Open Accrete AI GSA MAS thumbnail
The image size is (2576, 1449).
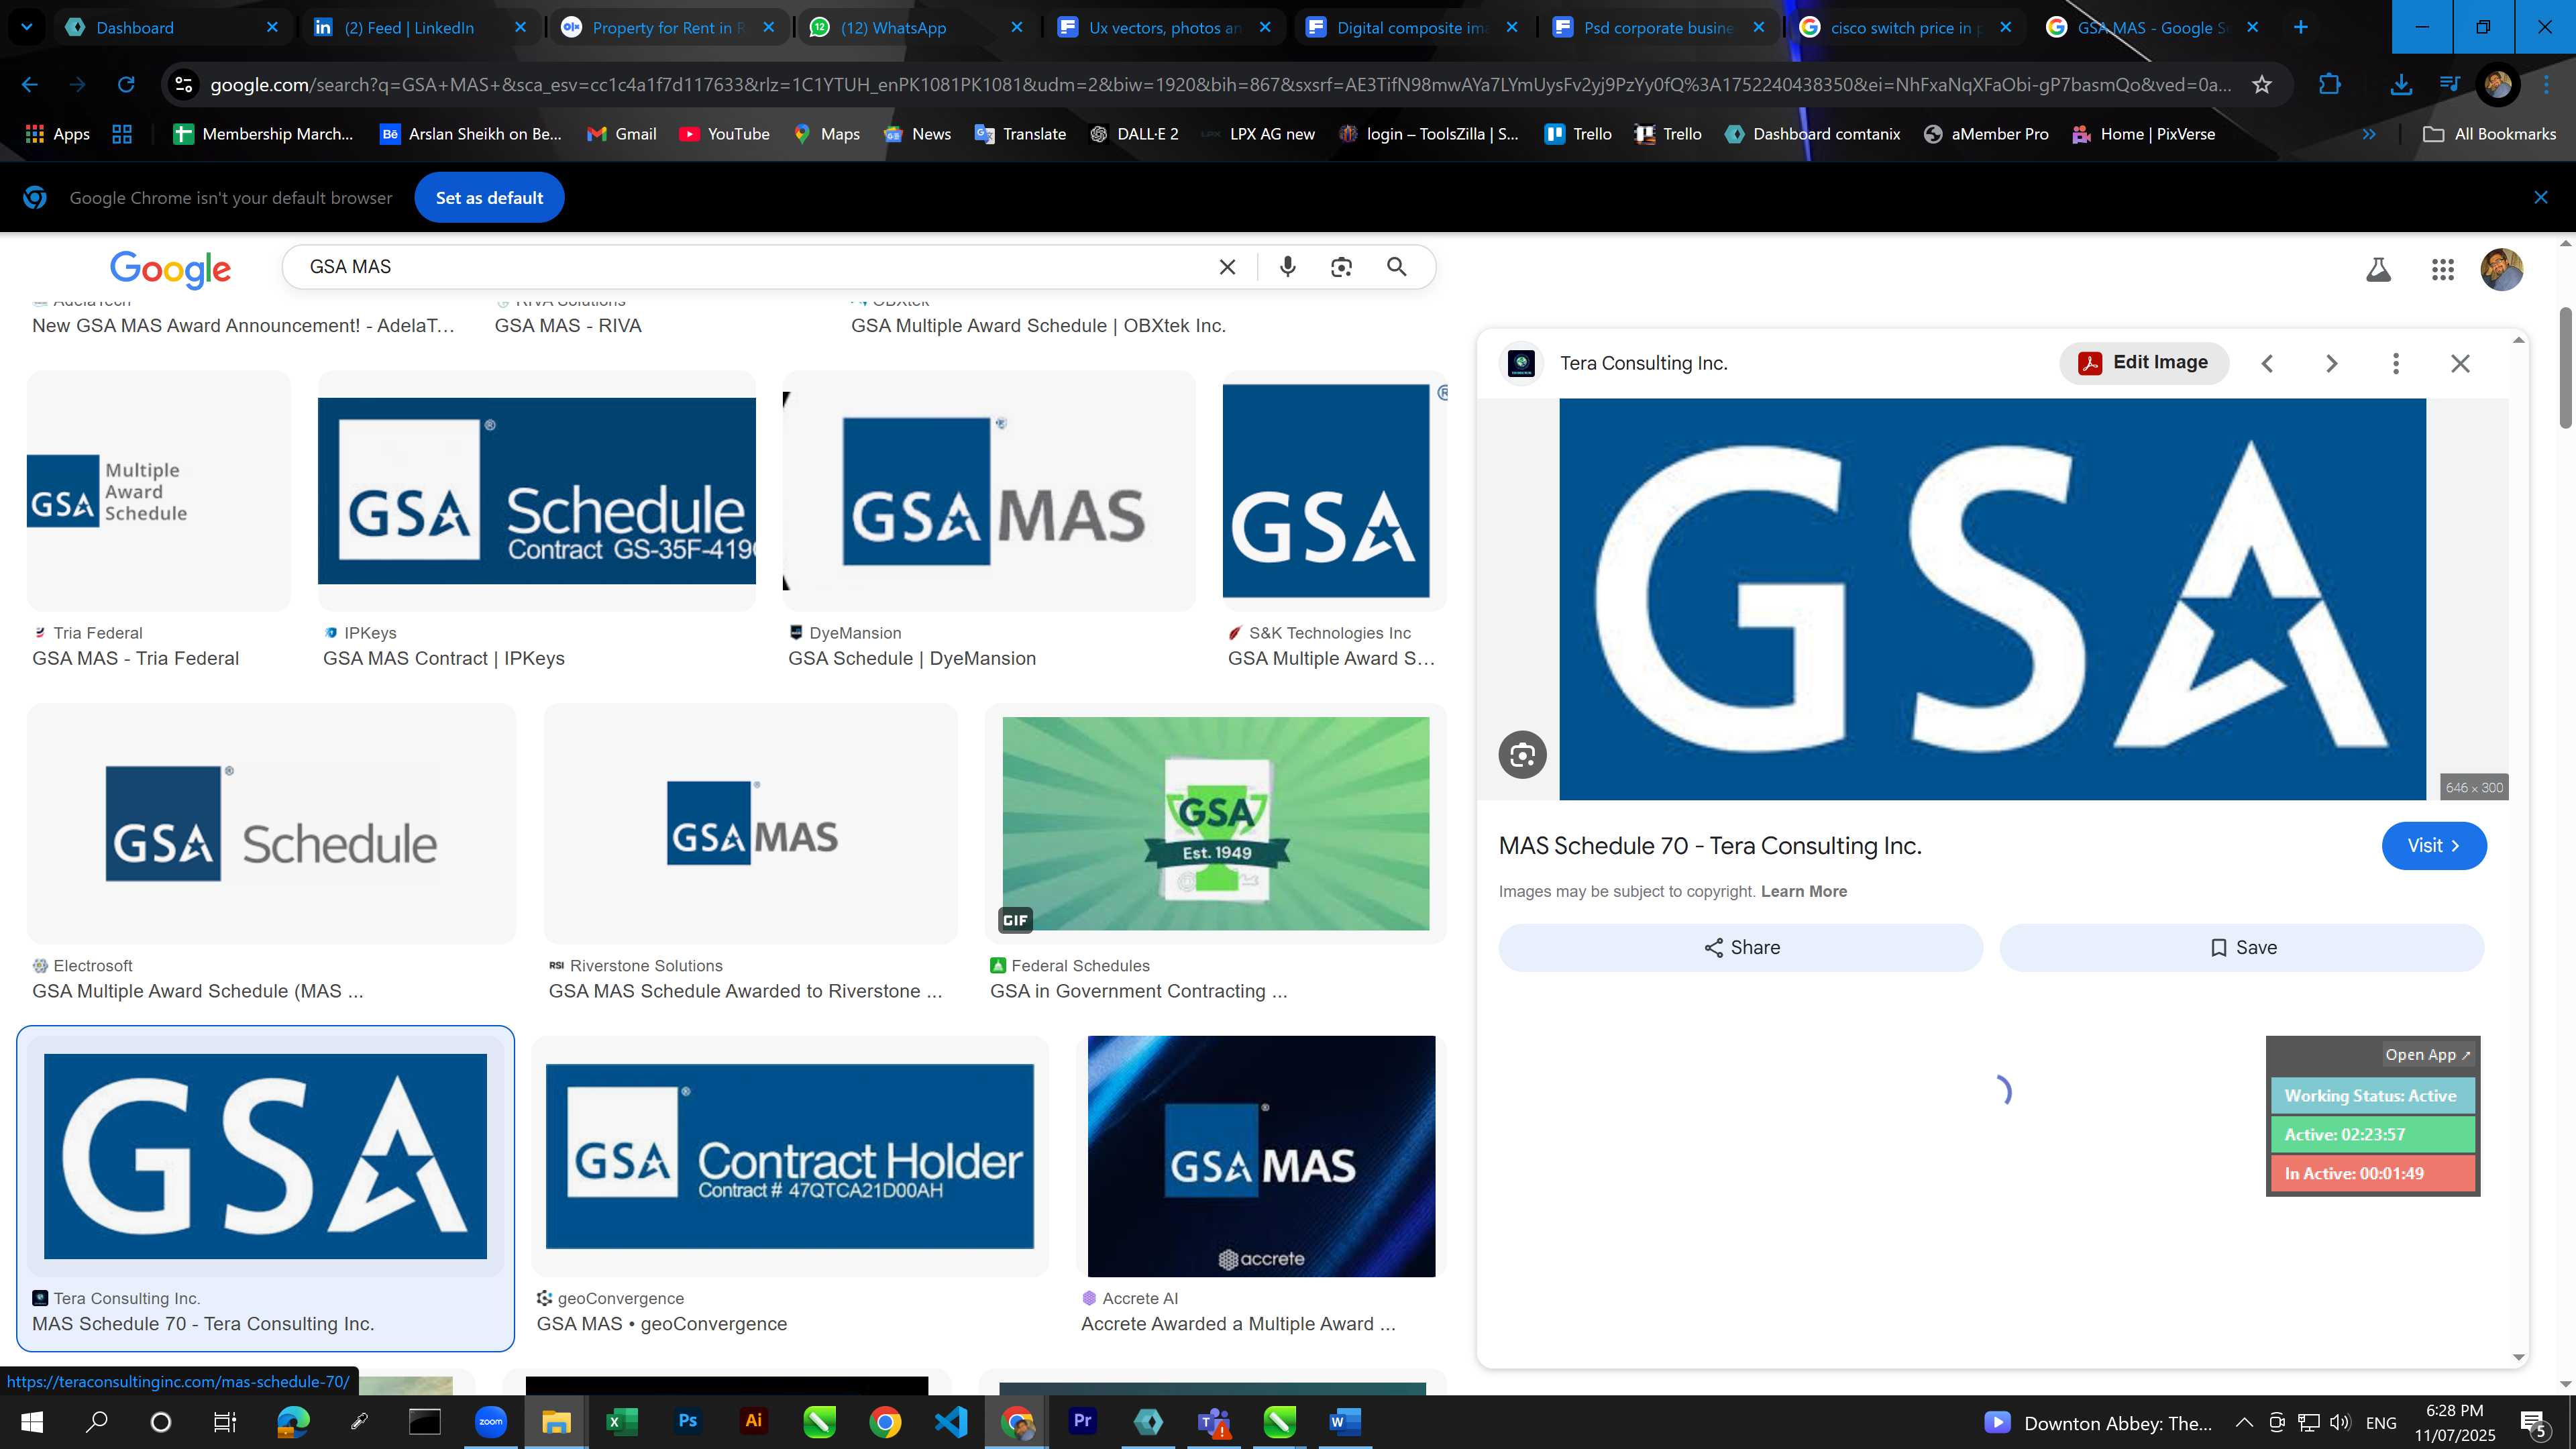(1261, 1156)
